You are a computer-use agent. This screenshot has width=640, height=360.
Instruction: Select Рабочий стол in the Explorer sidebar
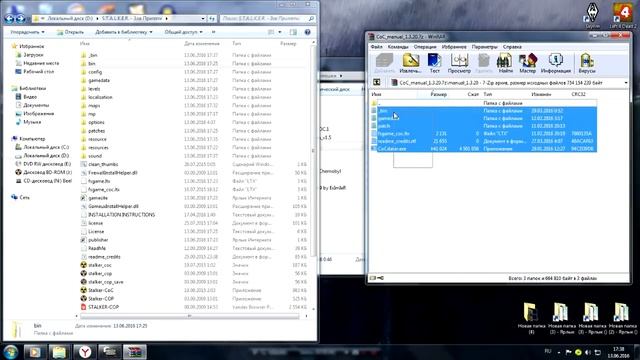point(38,71)
